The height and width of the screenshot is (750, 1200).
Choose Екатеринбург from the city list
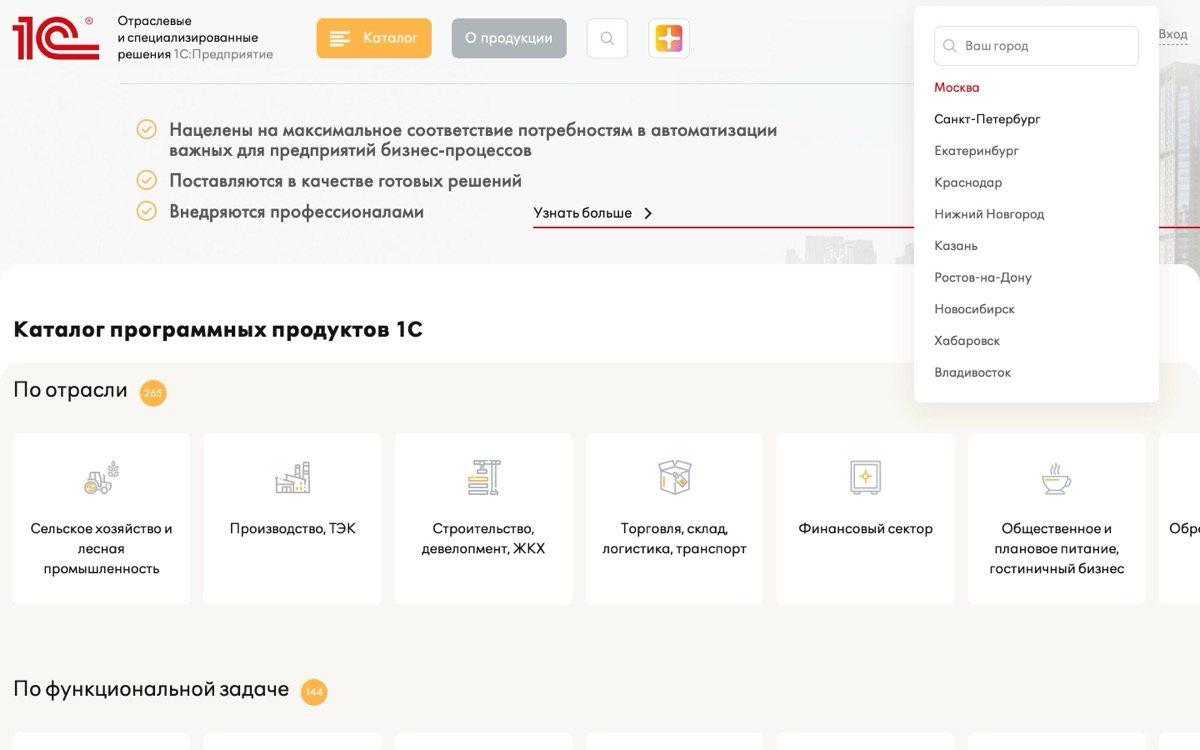(976, 151)
